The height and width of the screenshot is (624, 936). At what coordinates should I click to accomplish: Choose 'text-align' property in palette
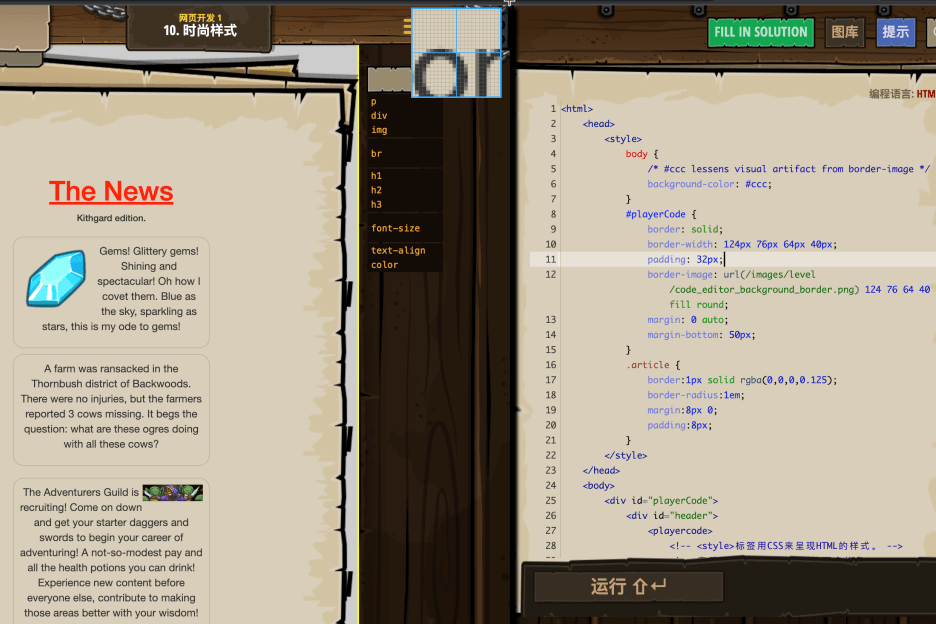point(398,251)
